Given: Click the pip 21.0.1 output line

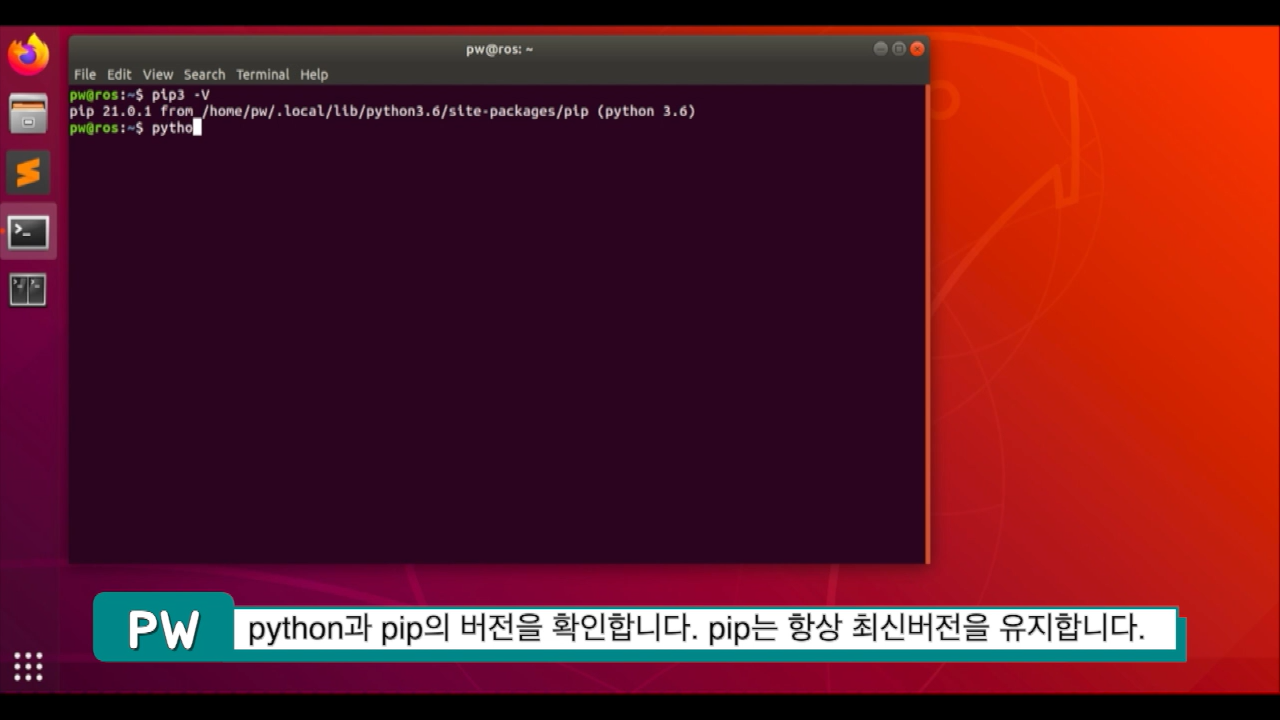Looking at the screenshot, I should [x=382, y=111].
